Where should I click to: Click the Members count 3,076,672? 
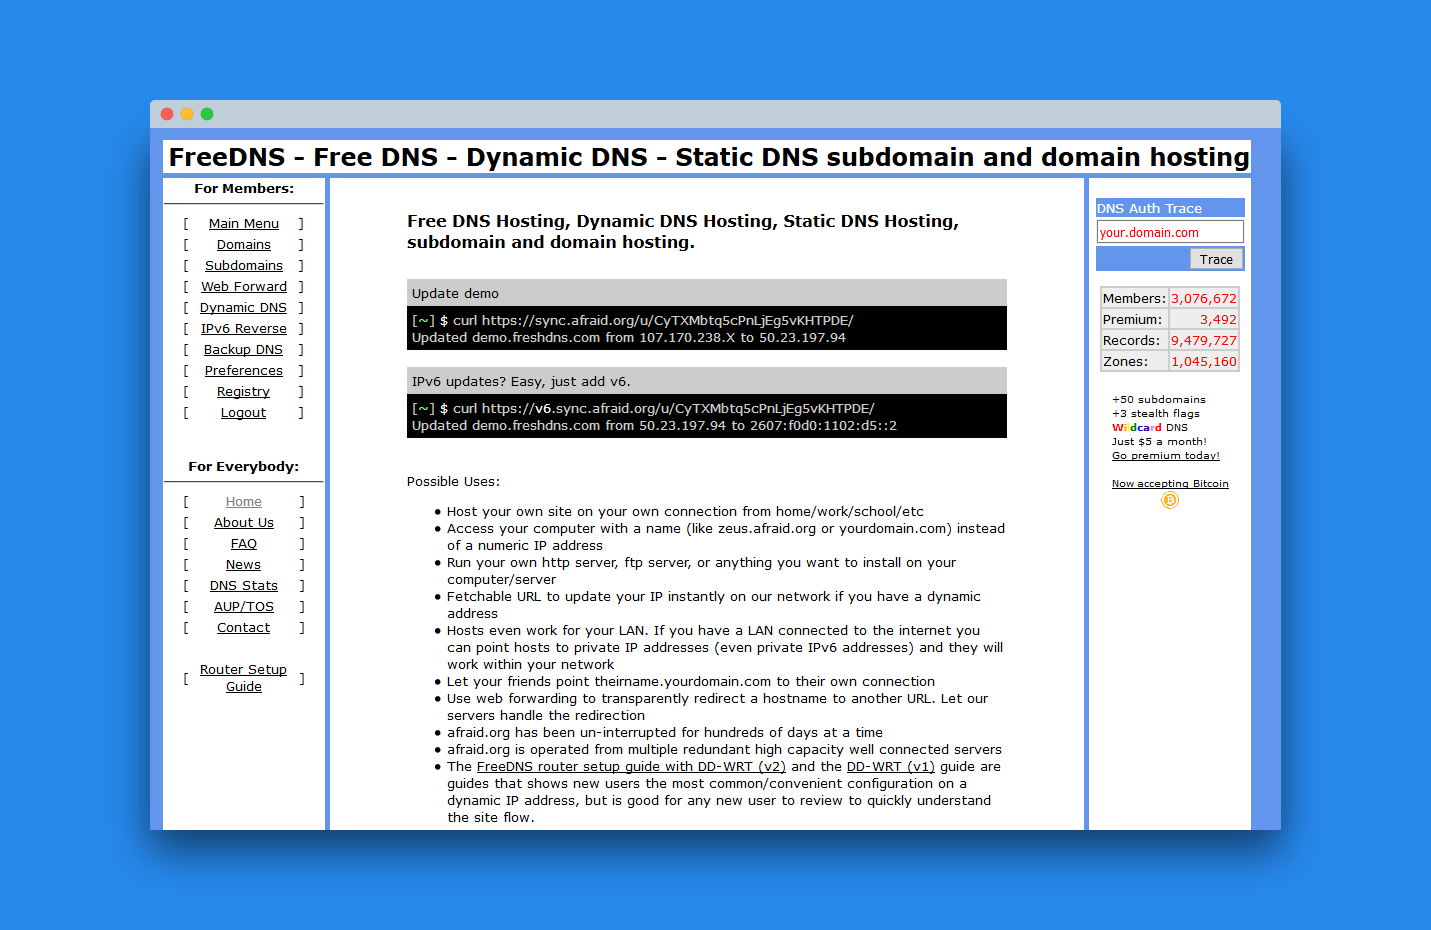pos(1204,299)
